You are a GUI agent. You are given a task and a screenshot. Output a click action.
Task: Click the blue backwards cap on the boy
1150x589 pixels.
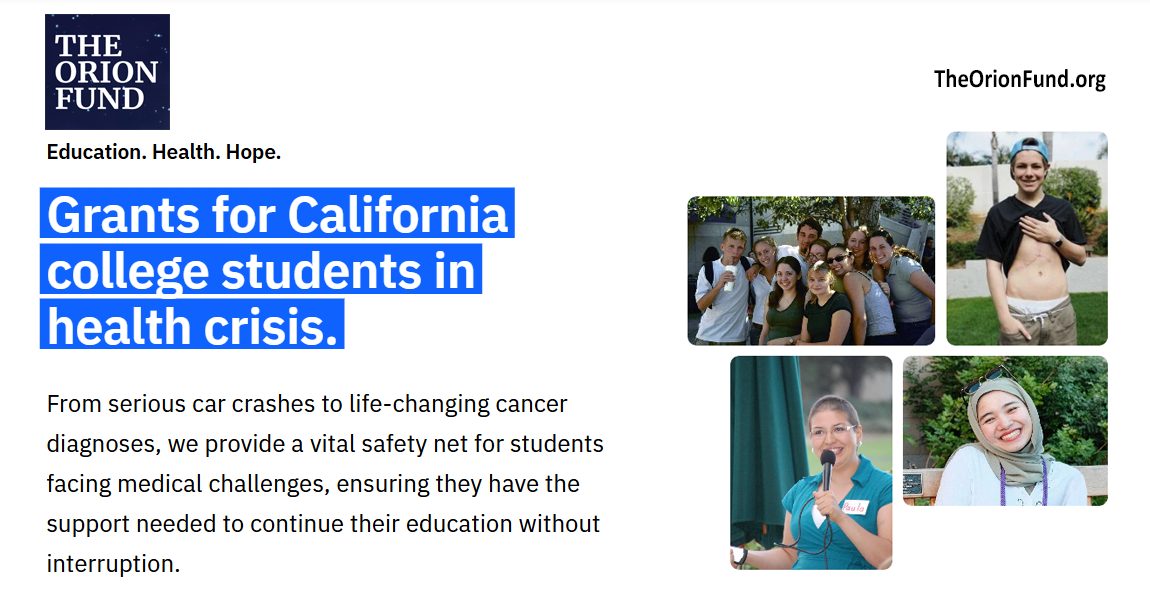coord(1028,148)
